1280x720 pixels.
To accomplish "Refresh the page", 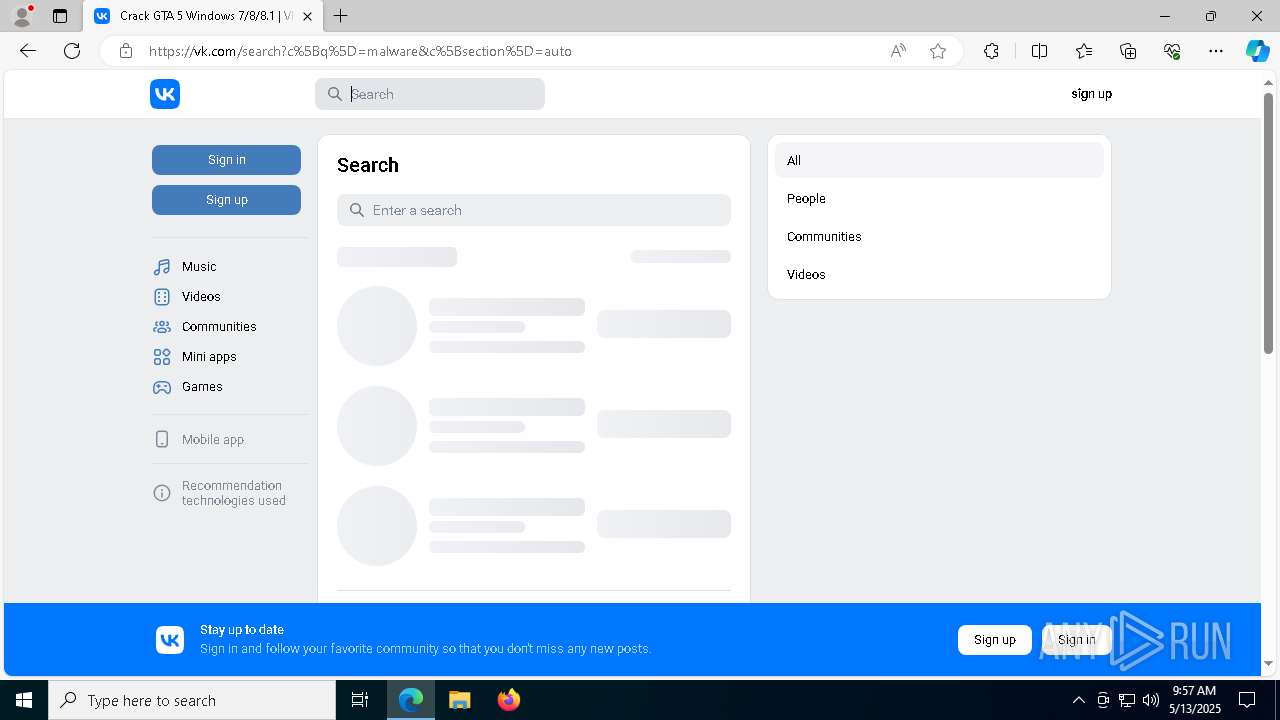I will [x=72, y=51].
